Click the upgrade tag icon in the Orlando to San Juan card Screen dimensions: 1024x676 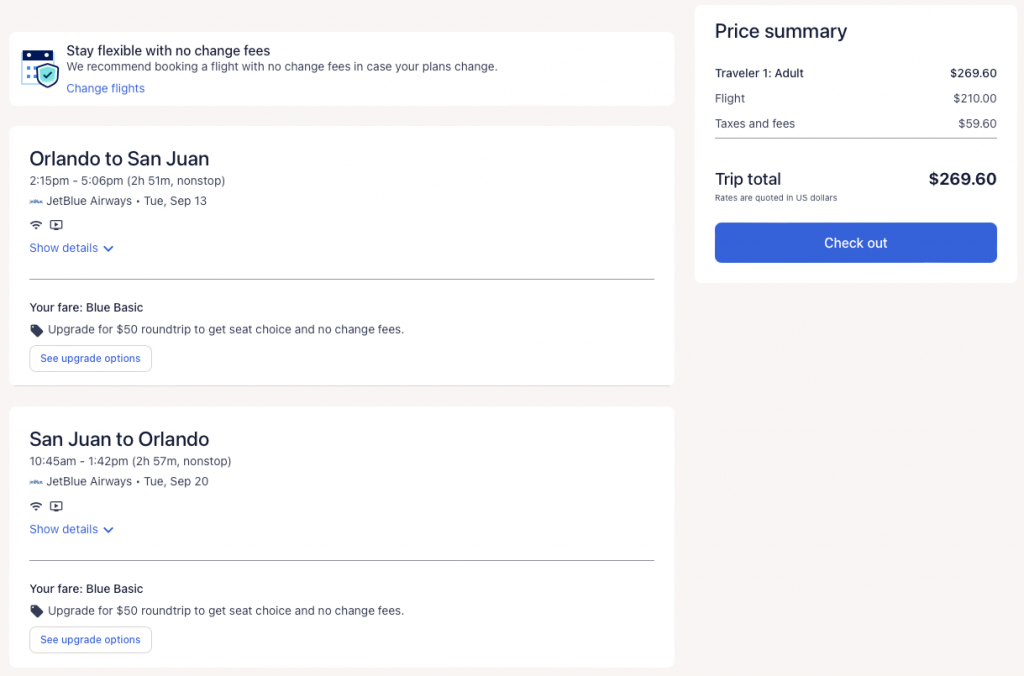pyautogui.click(x=37, y=330)
